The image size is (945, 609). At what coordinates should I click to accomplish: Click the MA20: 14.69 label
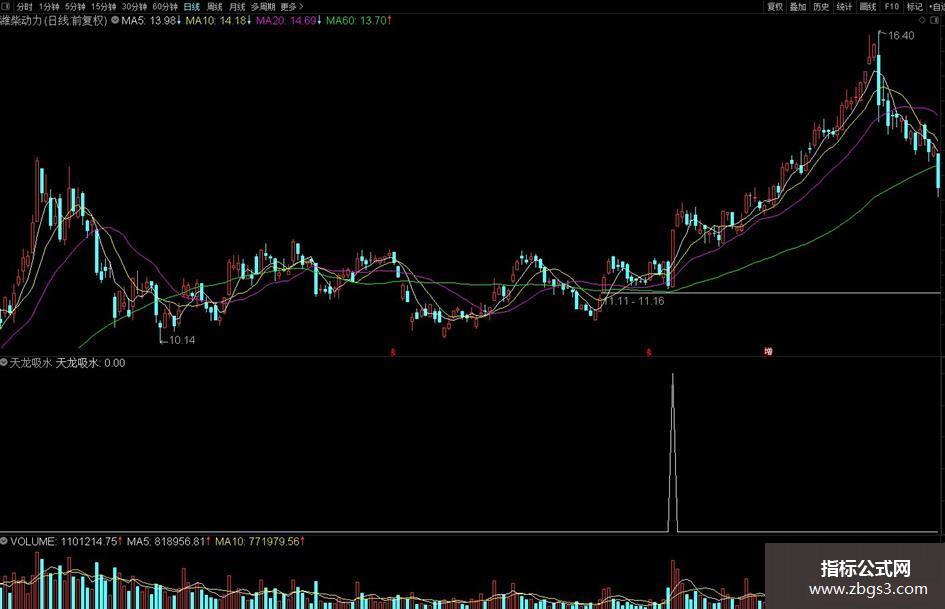289,21
